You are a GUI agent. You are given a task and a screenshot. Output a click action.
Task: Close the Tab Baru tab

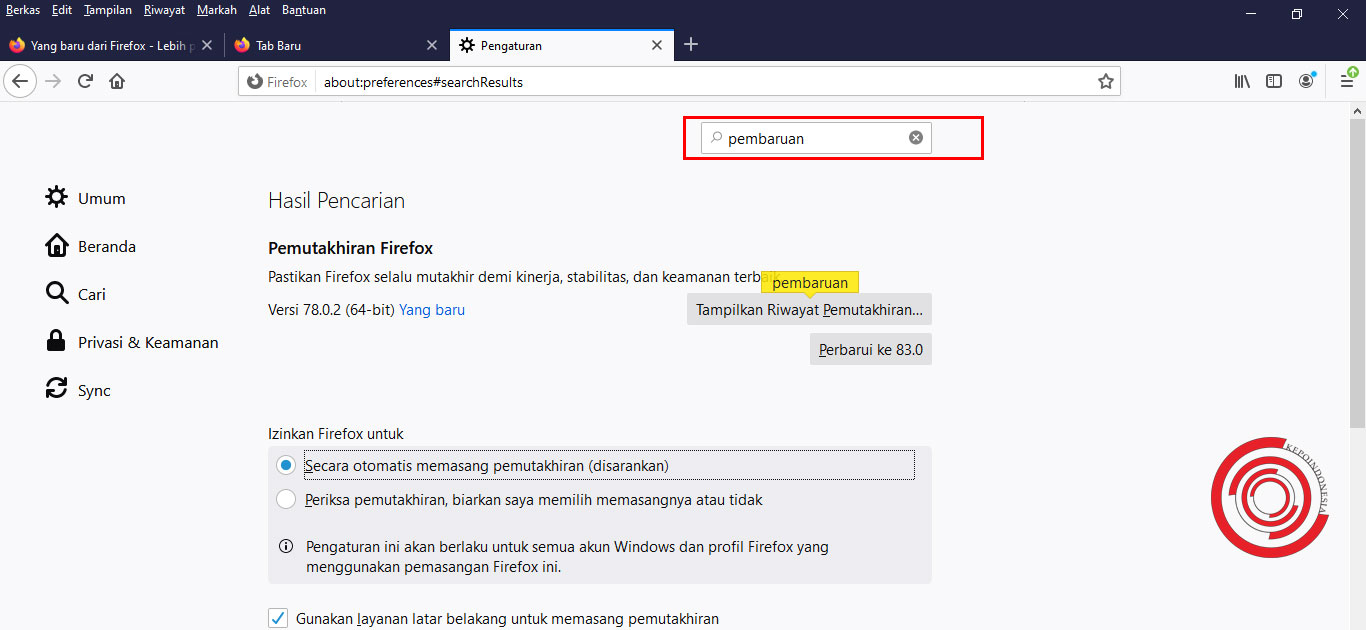pyautogui.click(x=432, y=45)
